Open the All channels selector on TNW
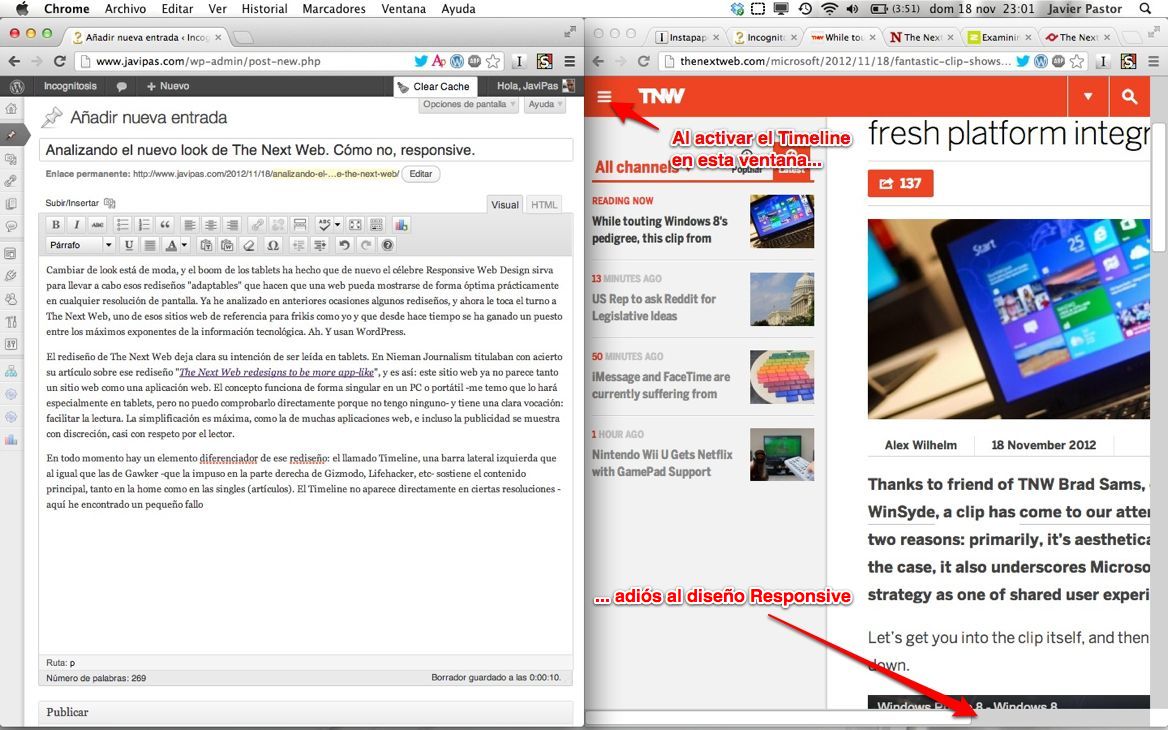 tap(642, 168)
